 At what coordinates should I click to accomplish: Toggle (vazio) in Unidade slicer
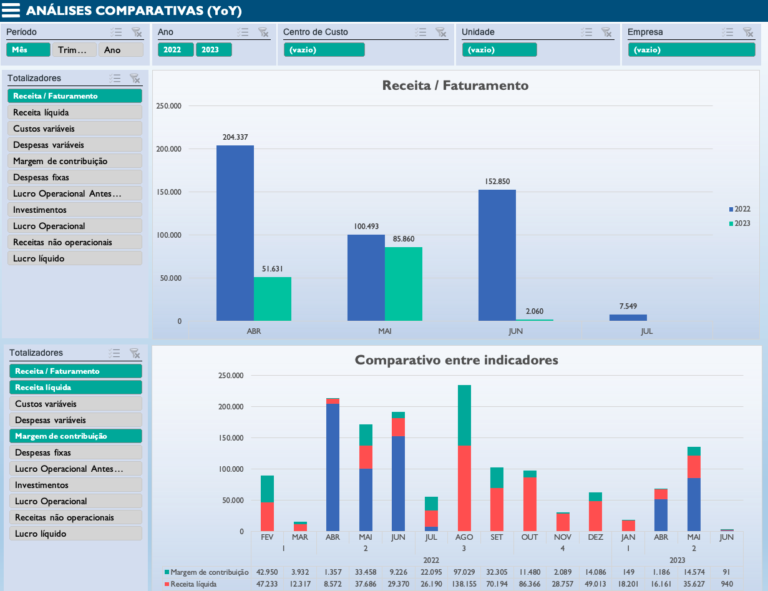499,50
